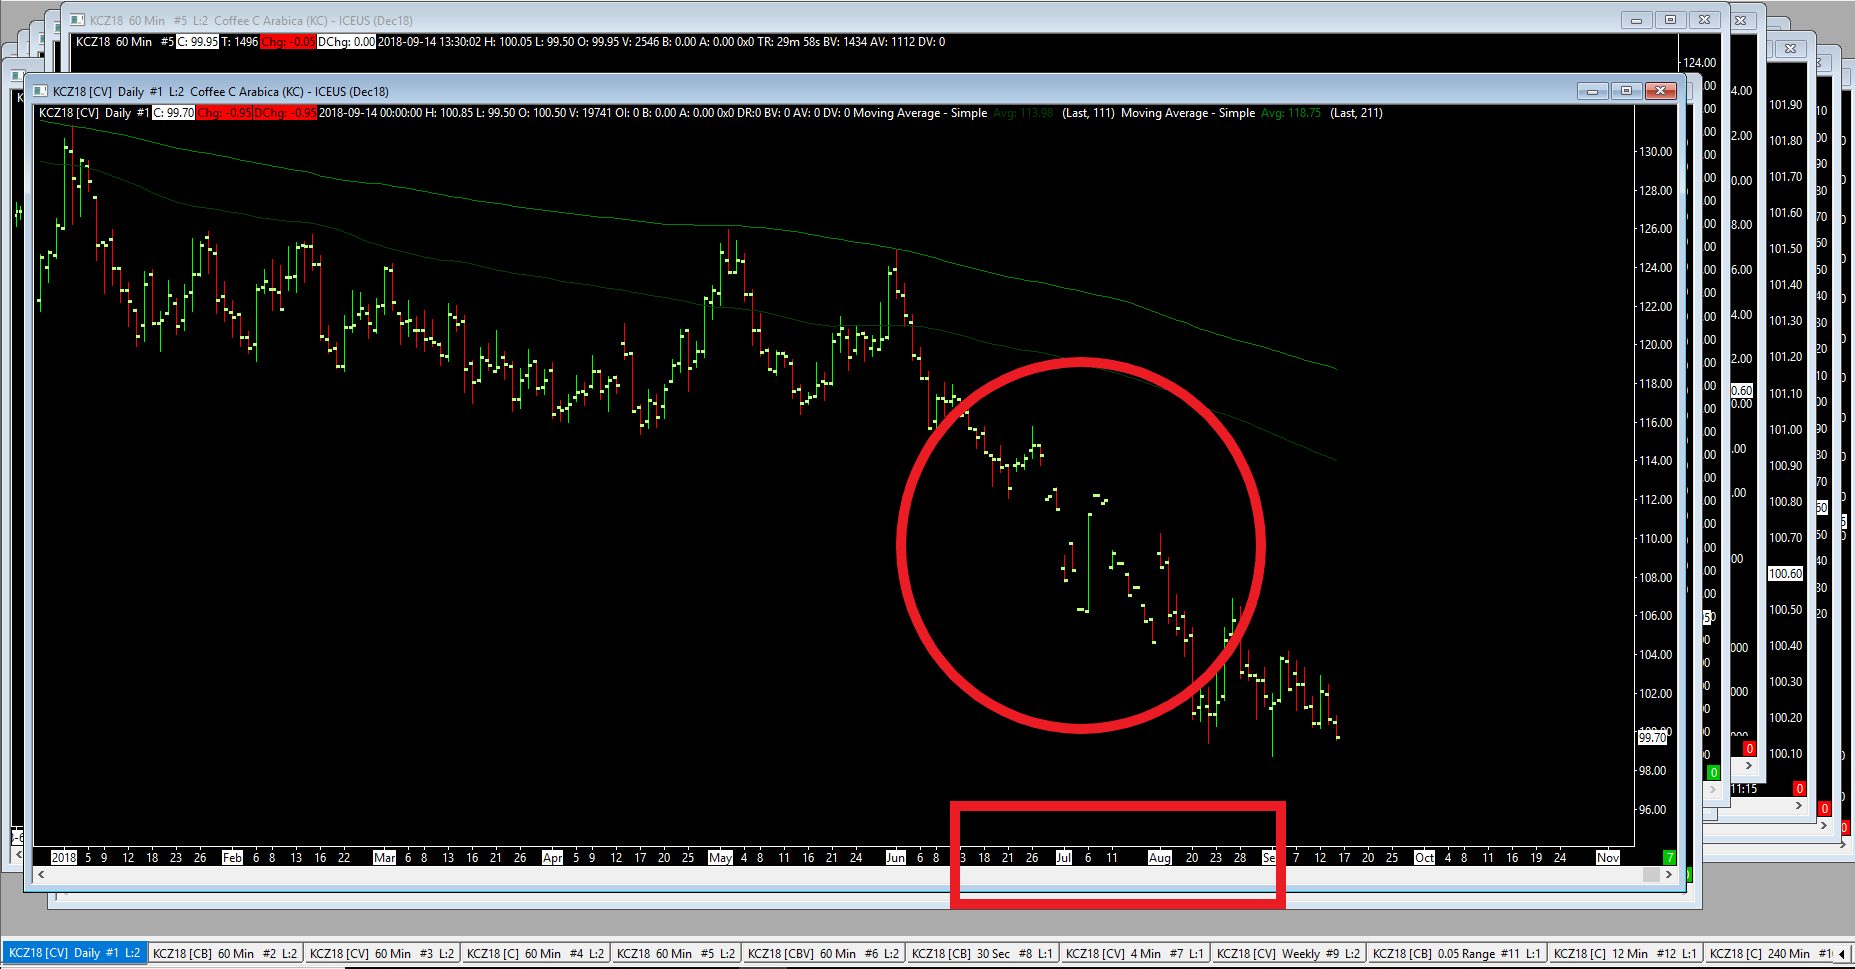Maximize the 60 Min #5 chart window
This screenshot has width=1855, height=969.
point(1670,20)
